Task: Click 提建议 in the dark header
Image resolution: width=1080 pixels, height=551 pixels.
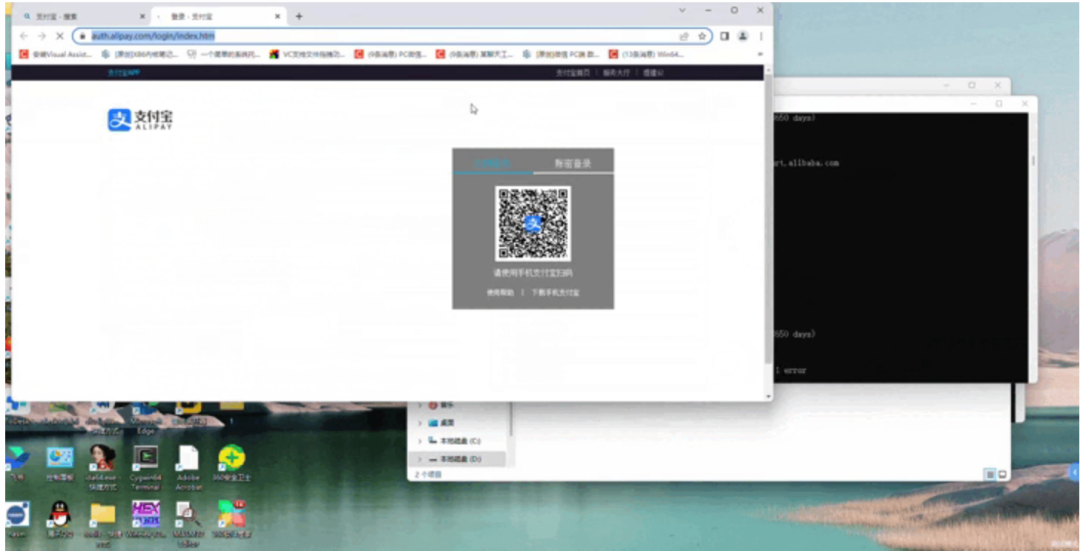Action: [x=654, y=72]
